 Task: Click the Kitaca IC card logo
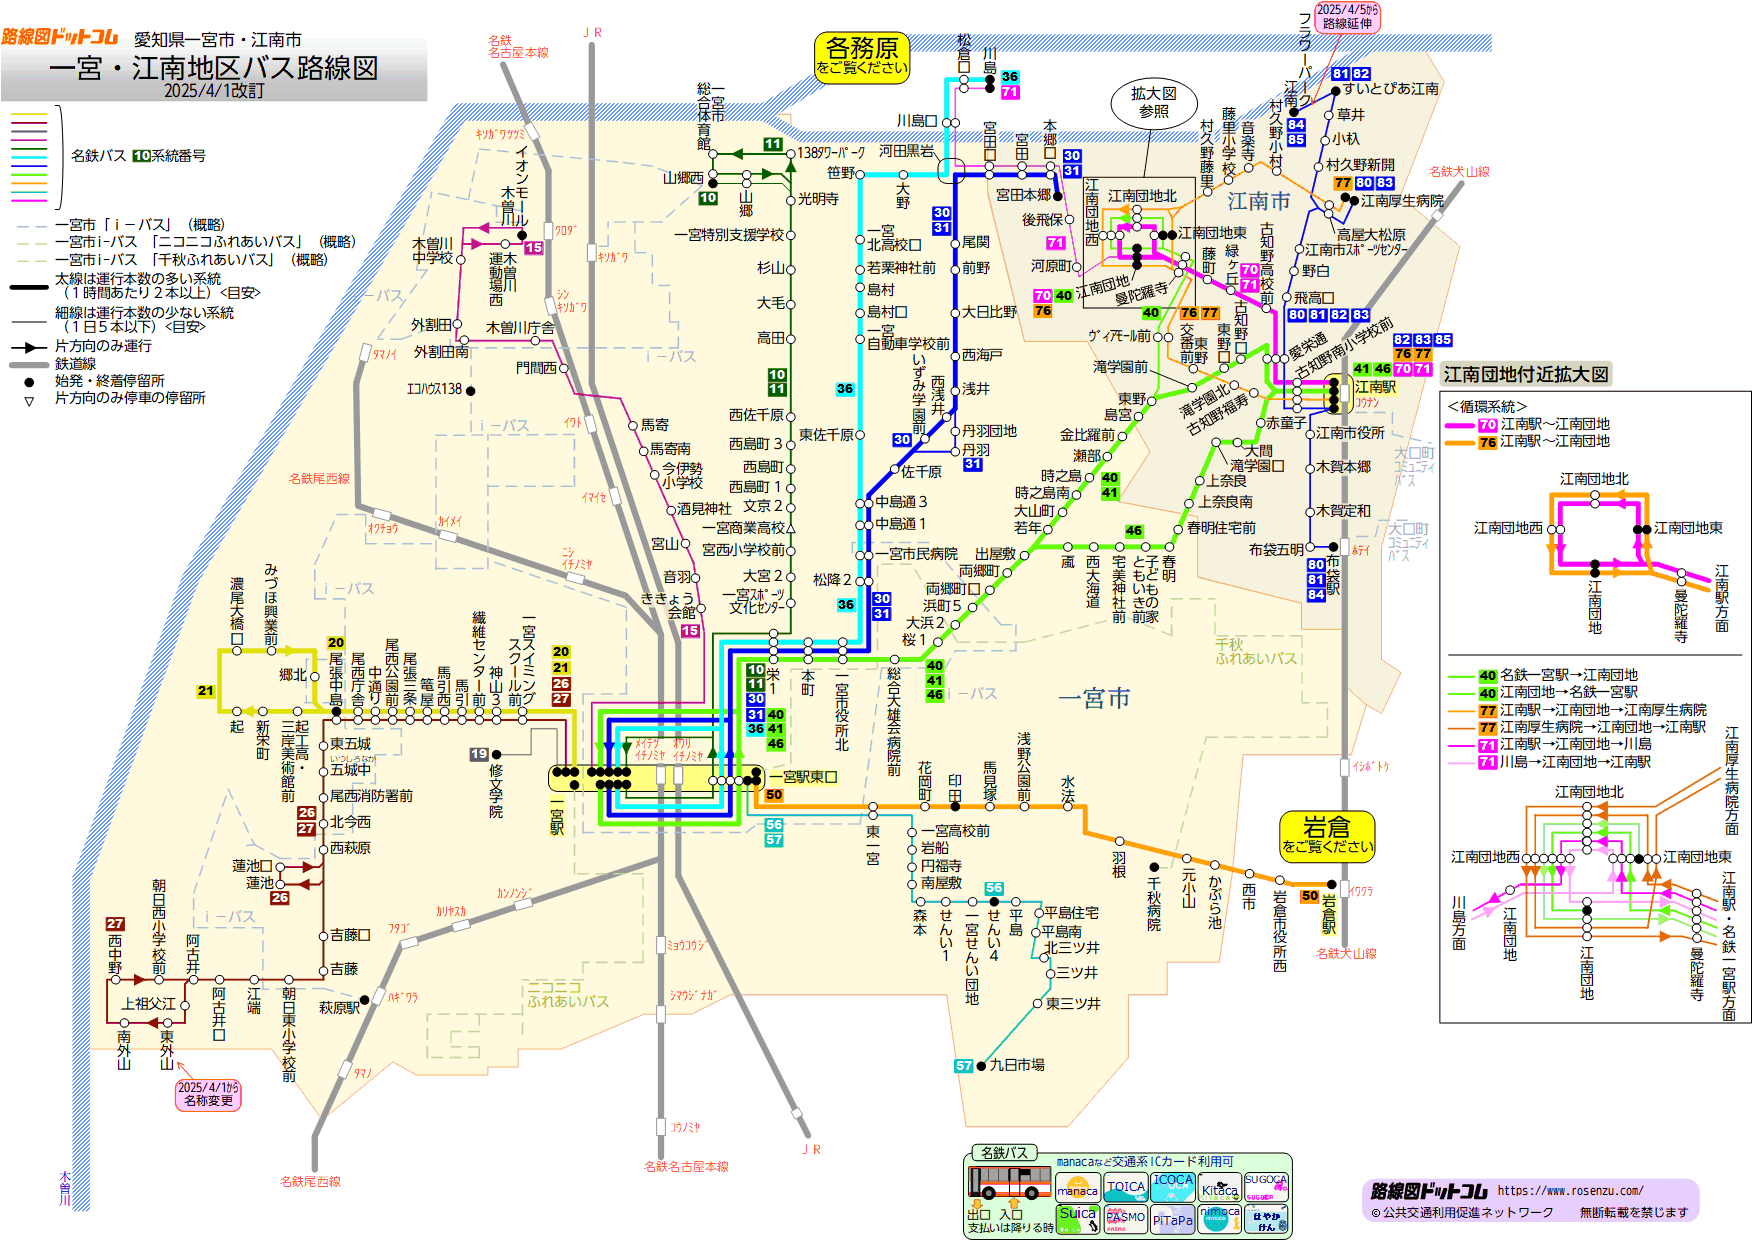coord(1219,1187)
